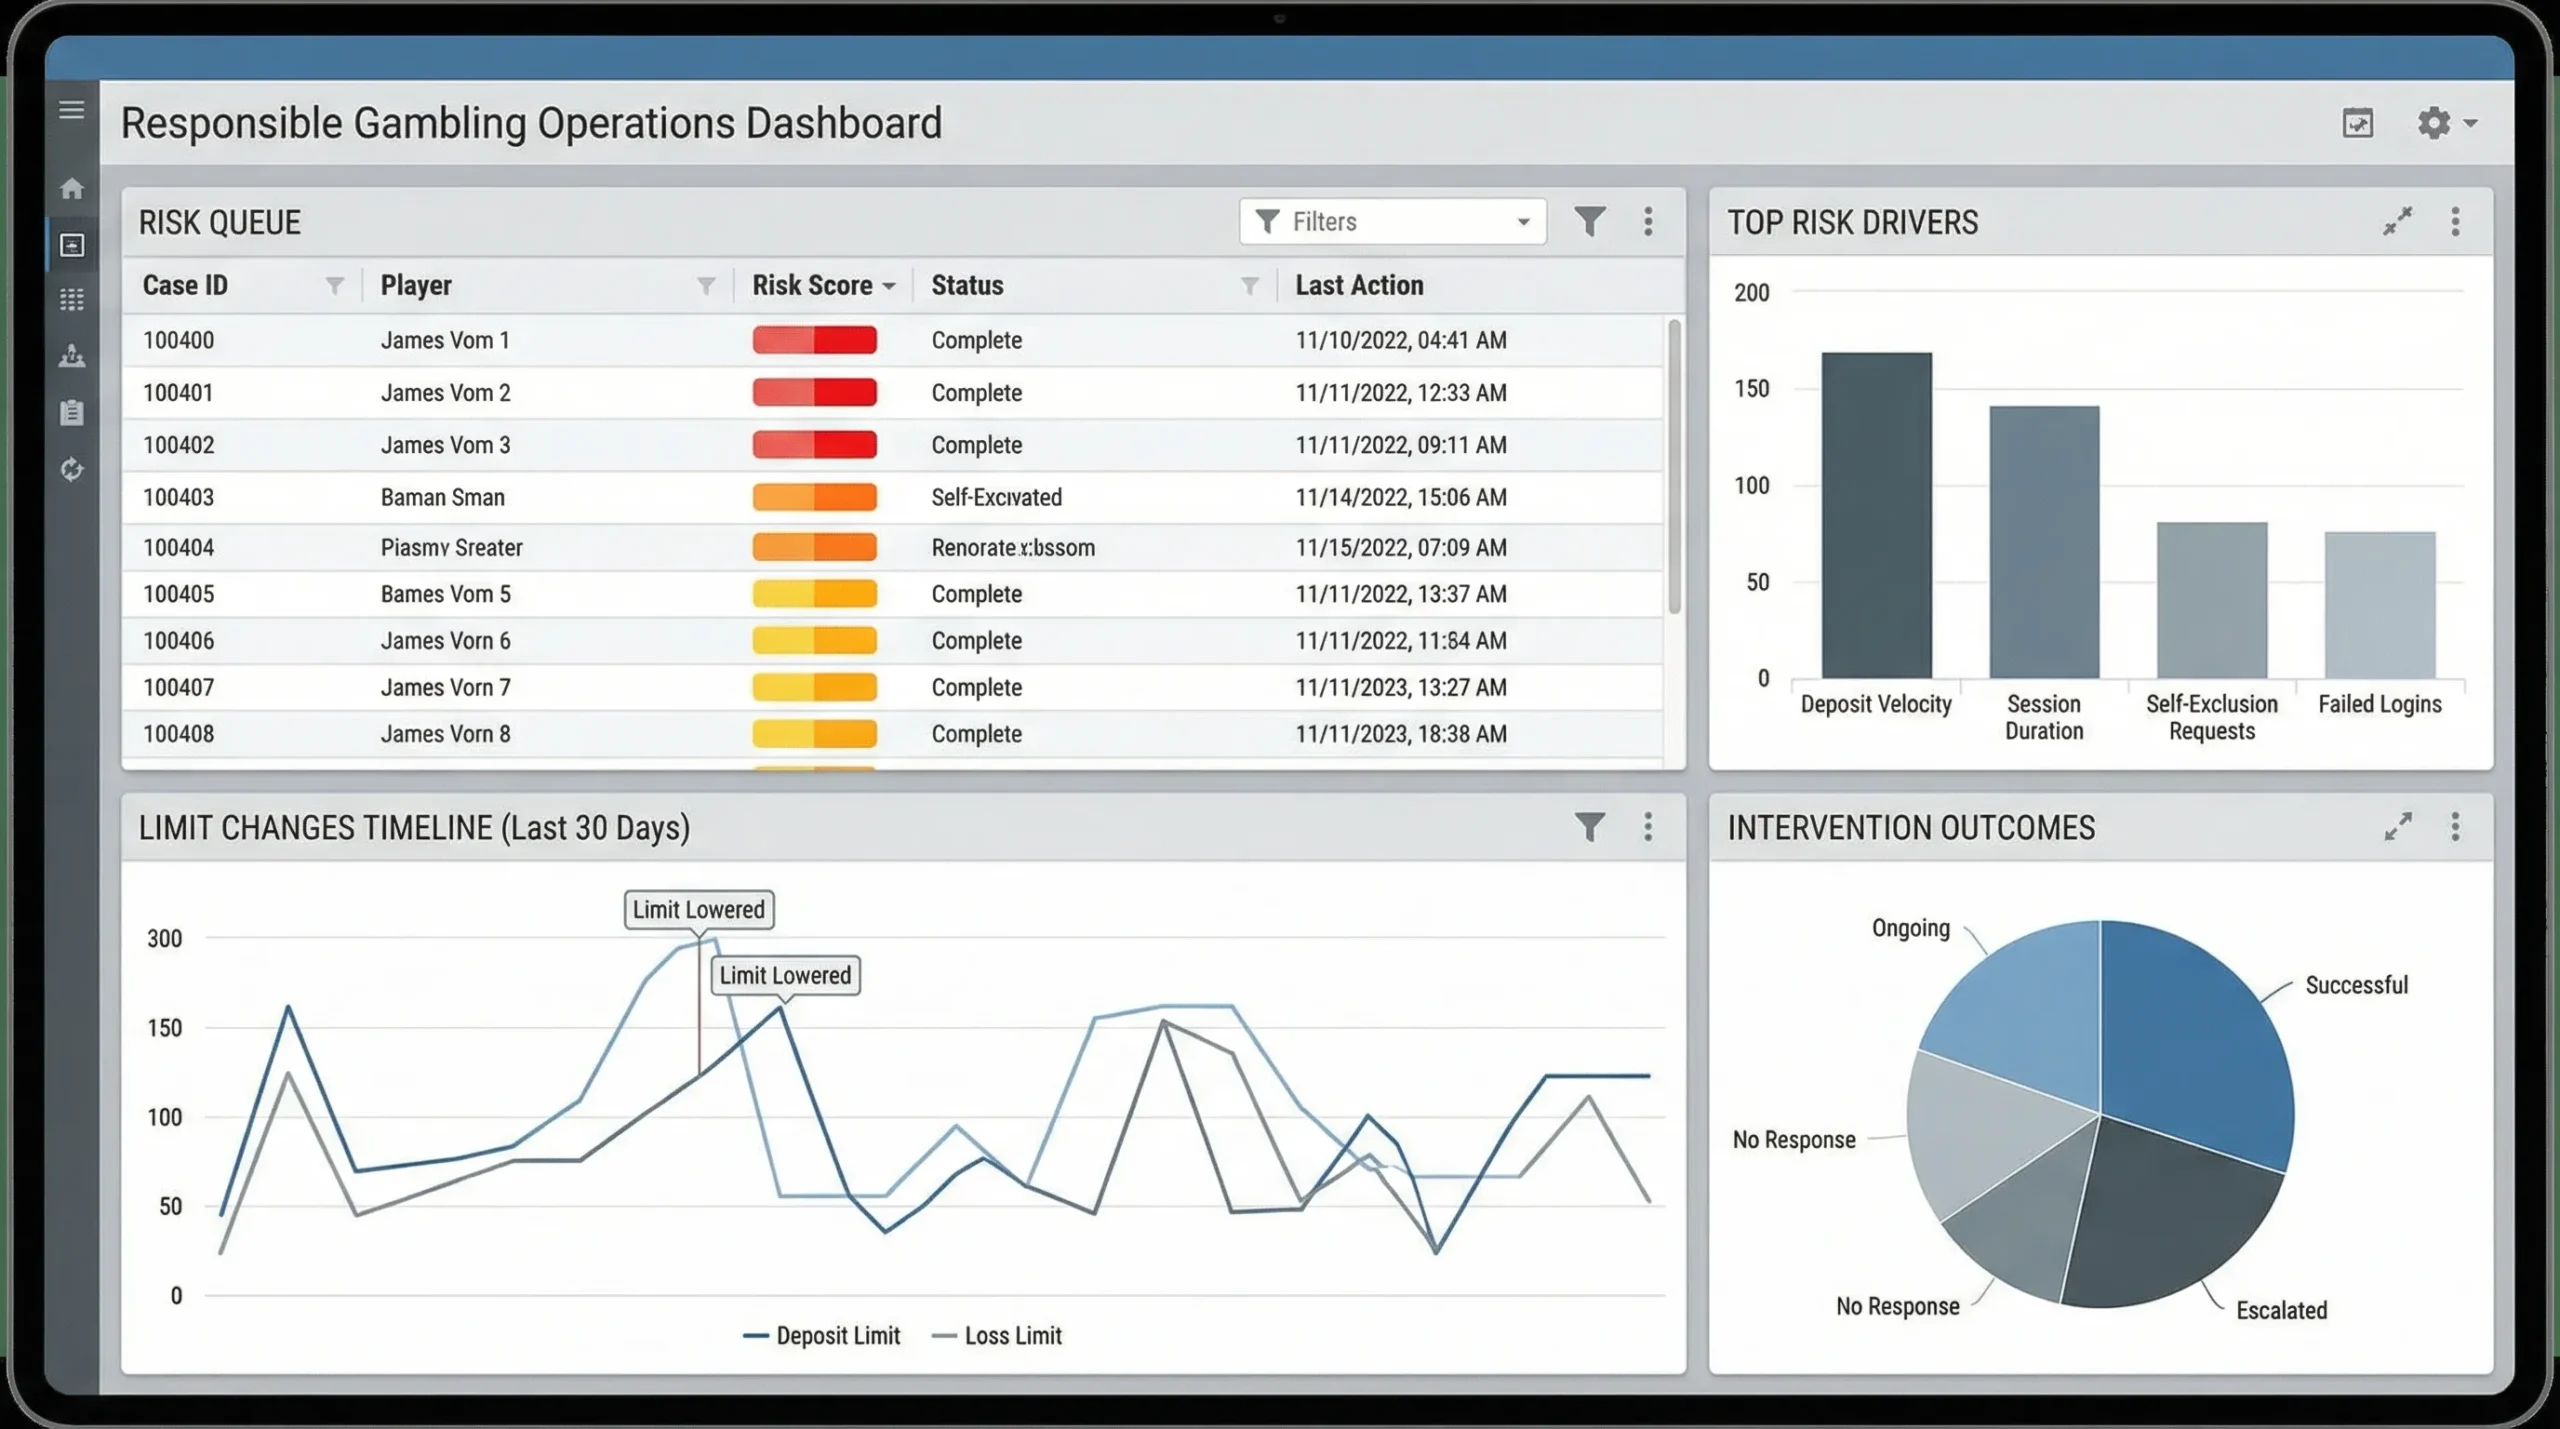This screenshot has height=1429, width=2560.
Task: Select player James Vom 3
Action: pyautogui.click(x=445, y=445)
